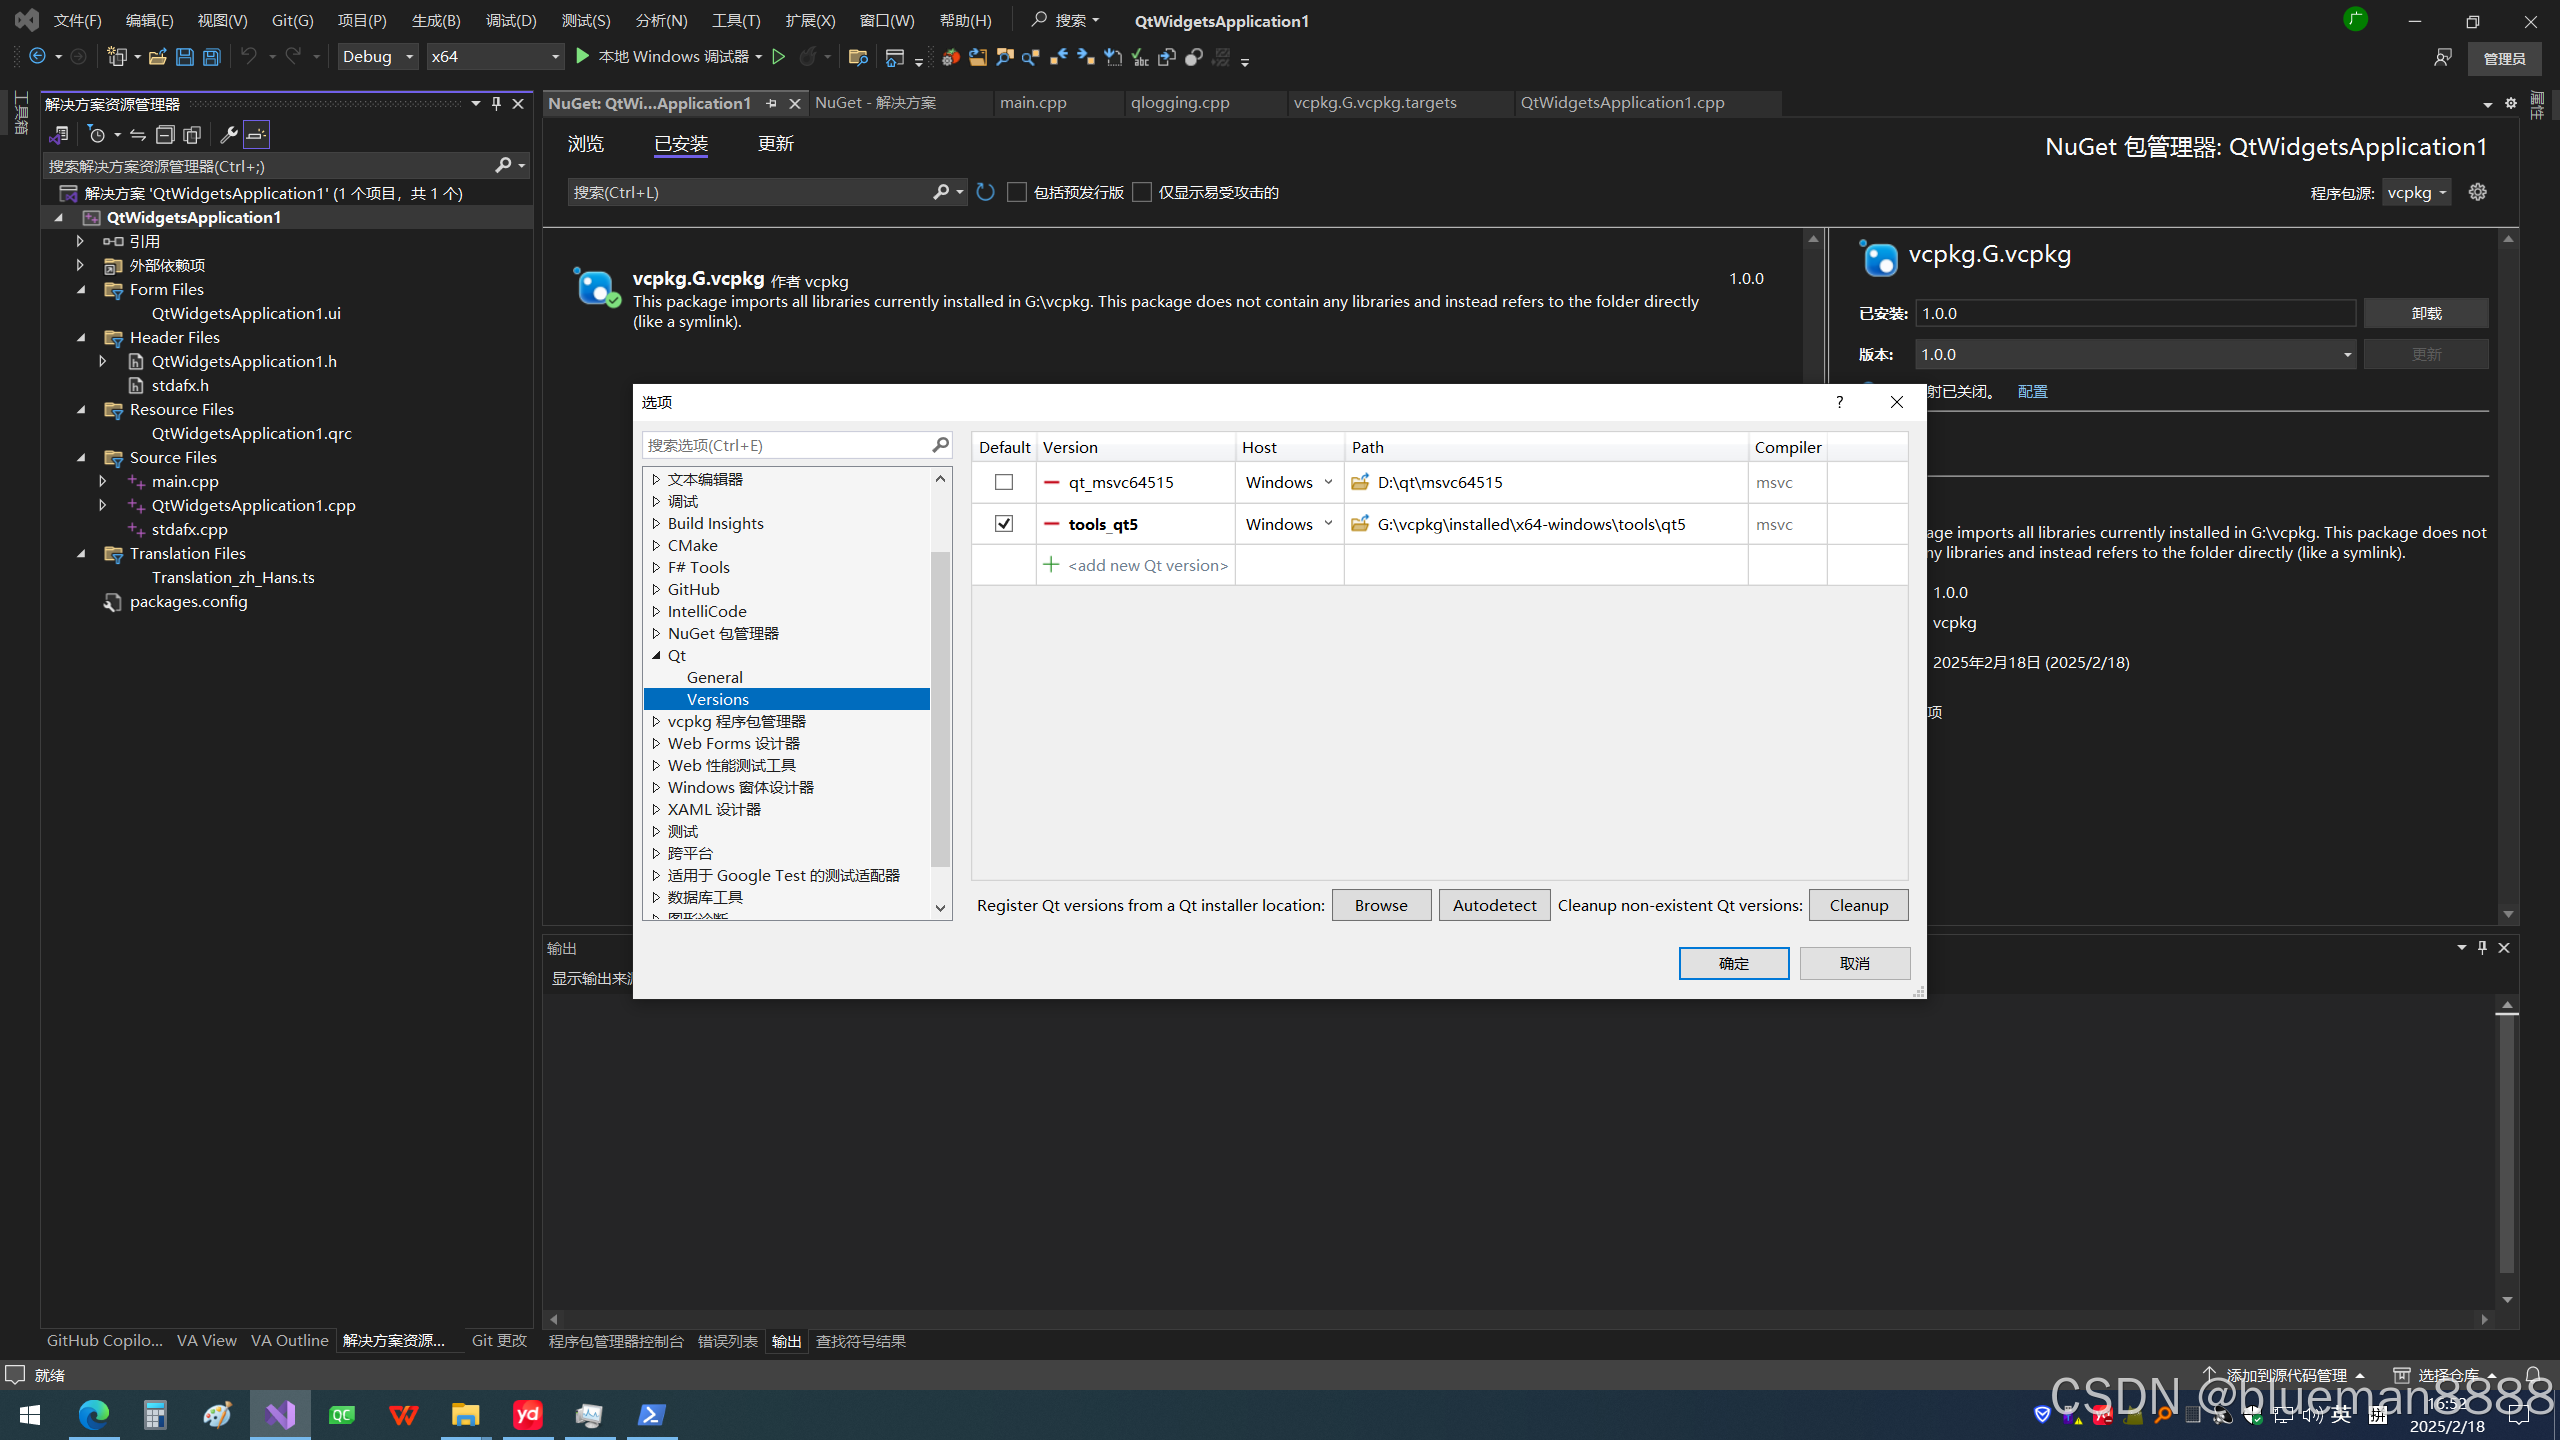Open NuGet package source settings gear
2560x1440 pixels.
click(x=2477, y=192)
